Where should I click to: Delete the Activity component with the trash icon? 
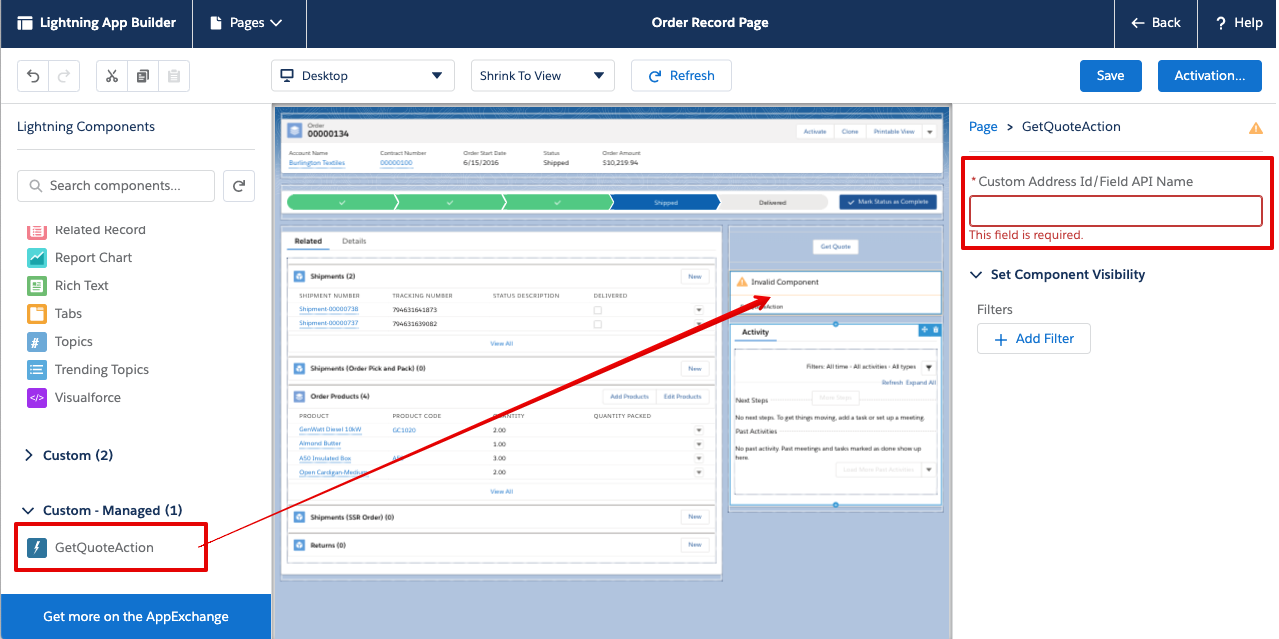(x=936, y=330)
